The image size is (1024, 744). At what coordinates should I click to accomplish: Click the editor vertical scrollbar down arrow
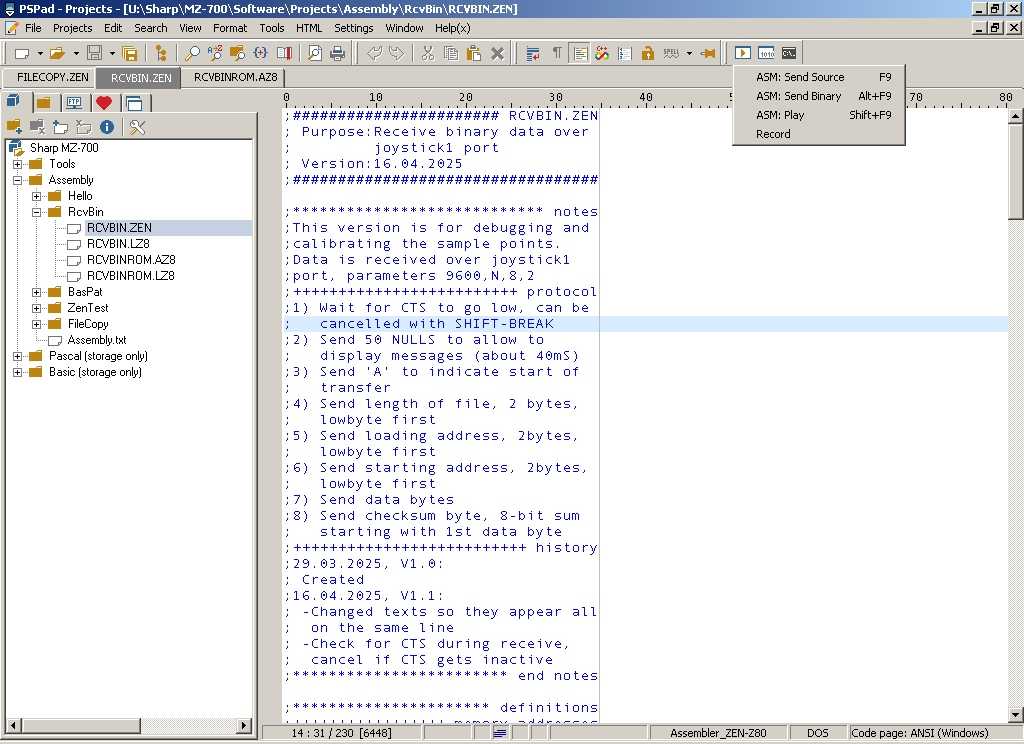pos(1015,715)
